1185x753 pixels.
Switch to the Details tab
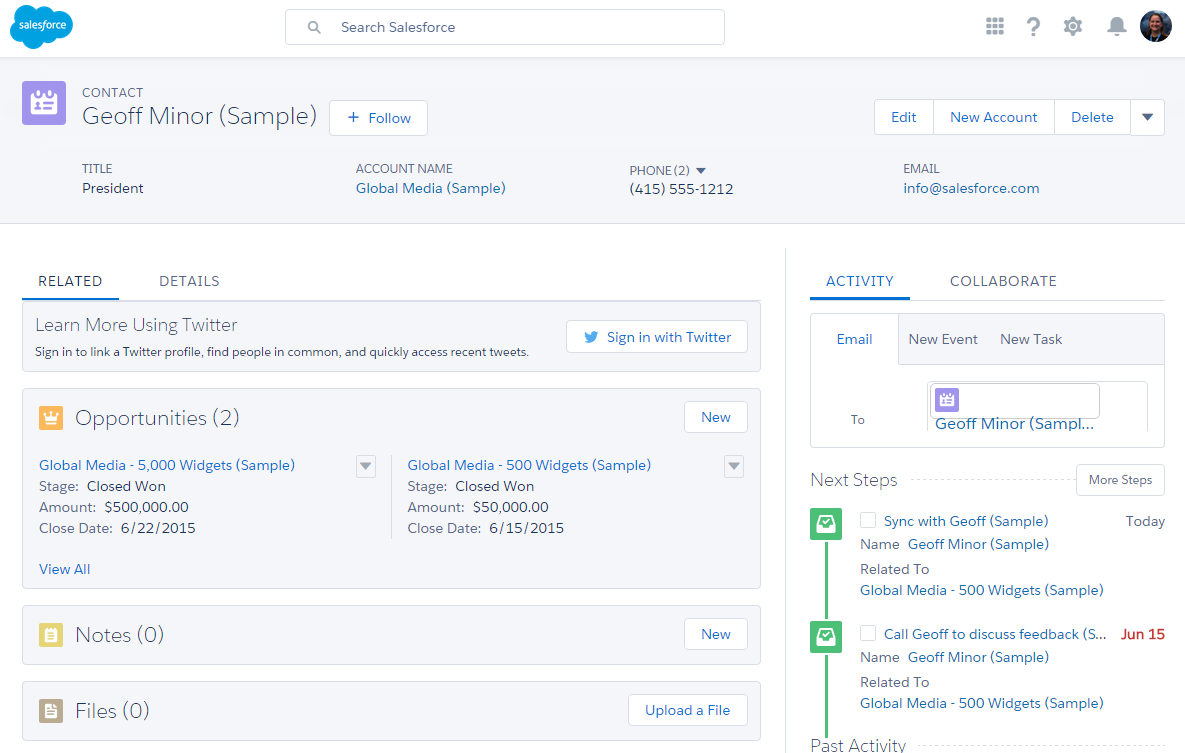(189, 281)
